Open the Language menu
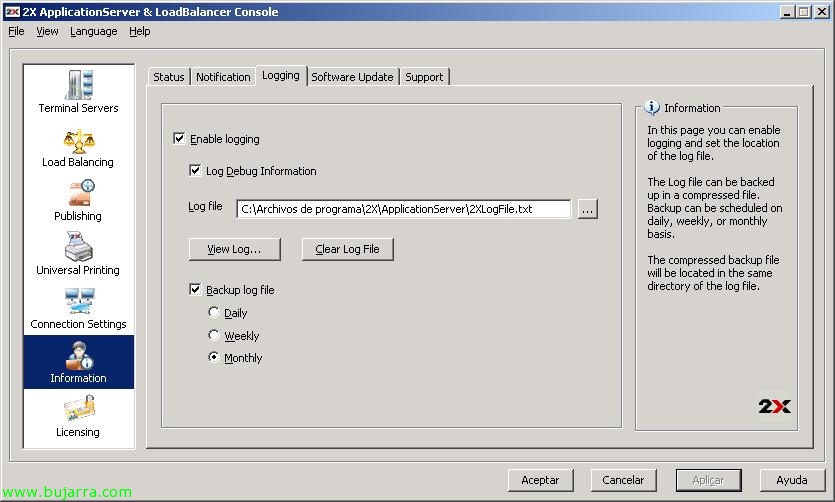Image resolution: width=835 pixels, height=502 pixels. point(94,31)
